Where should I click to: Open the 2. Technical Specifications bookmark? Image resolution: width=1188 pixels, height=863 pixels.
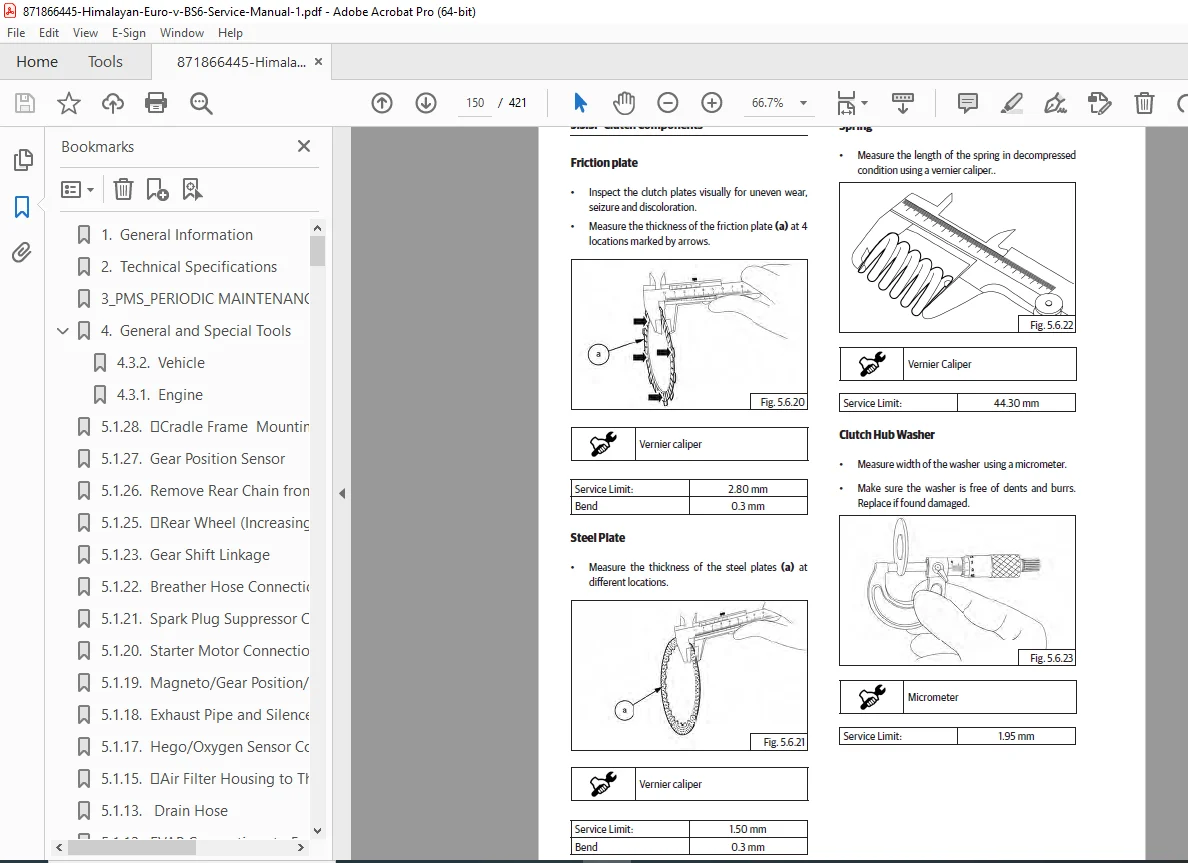coord(189,267)
